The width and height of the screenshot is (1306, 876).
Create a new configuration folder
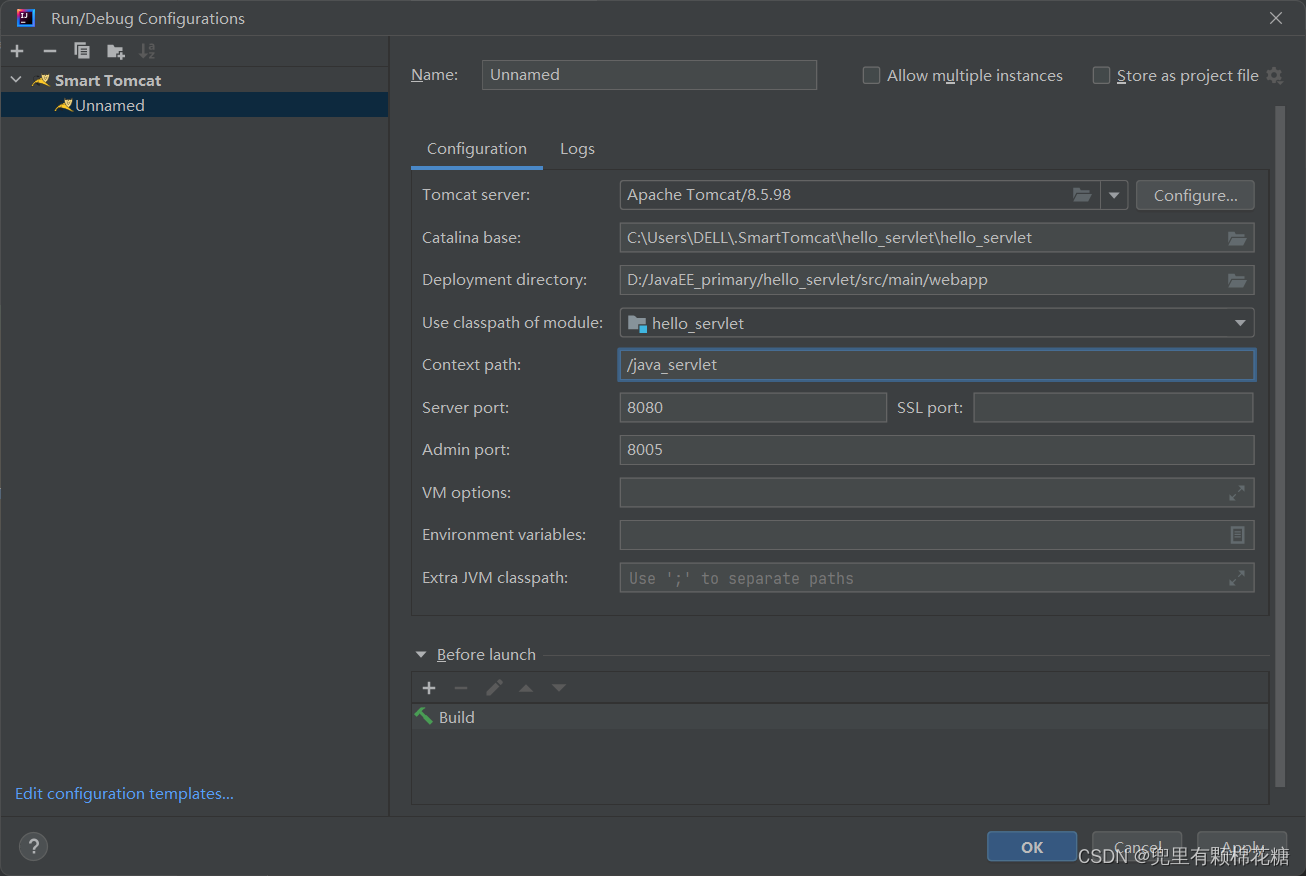click(x=116, y=51)
